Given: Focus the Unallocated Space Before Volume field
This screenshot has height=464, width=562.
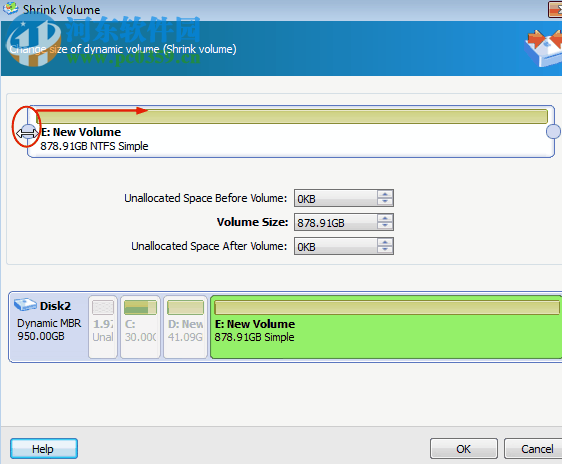Looking at the screenshot, I should [336, 198].
